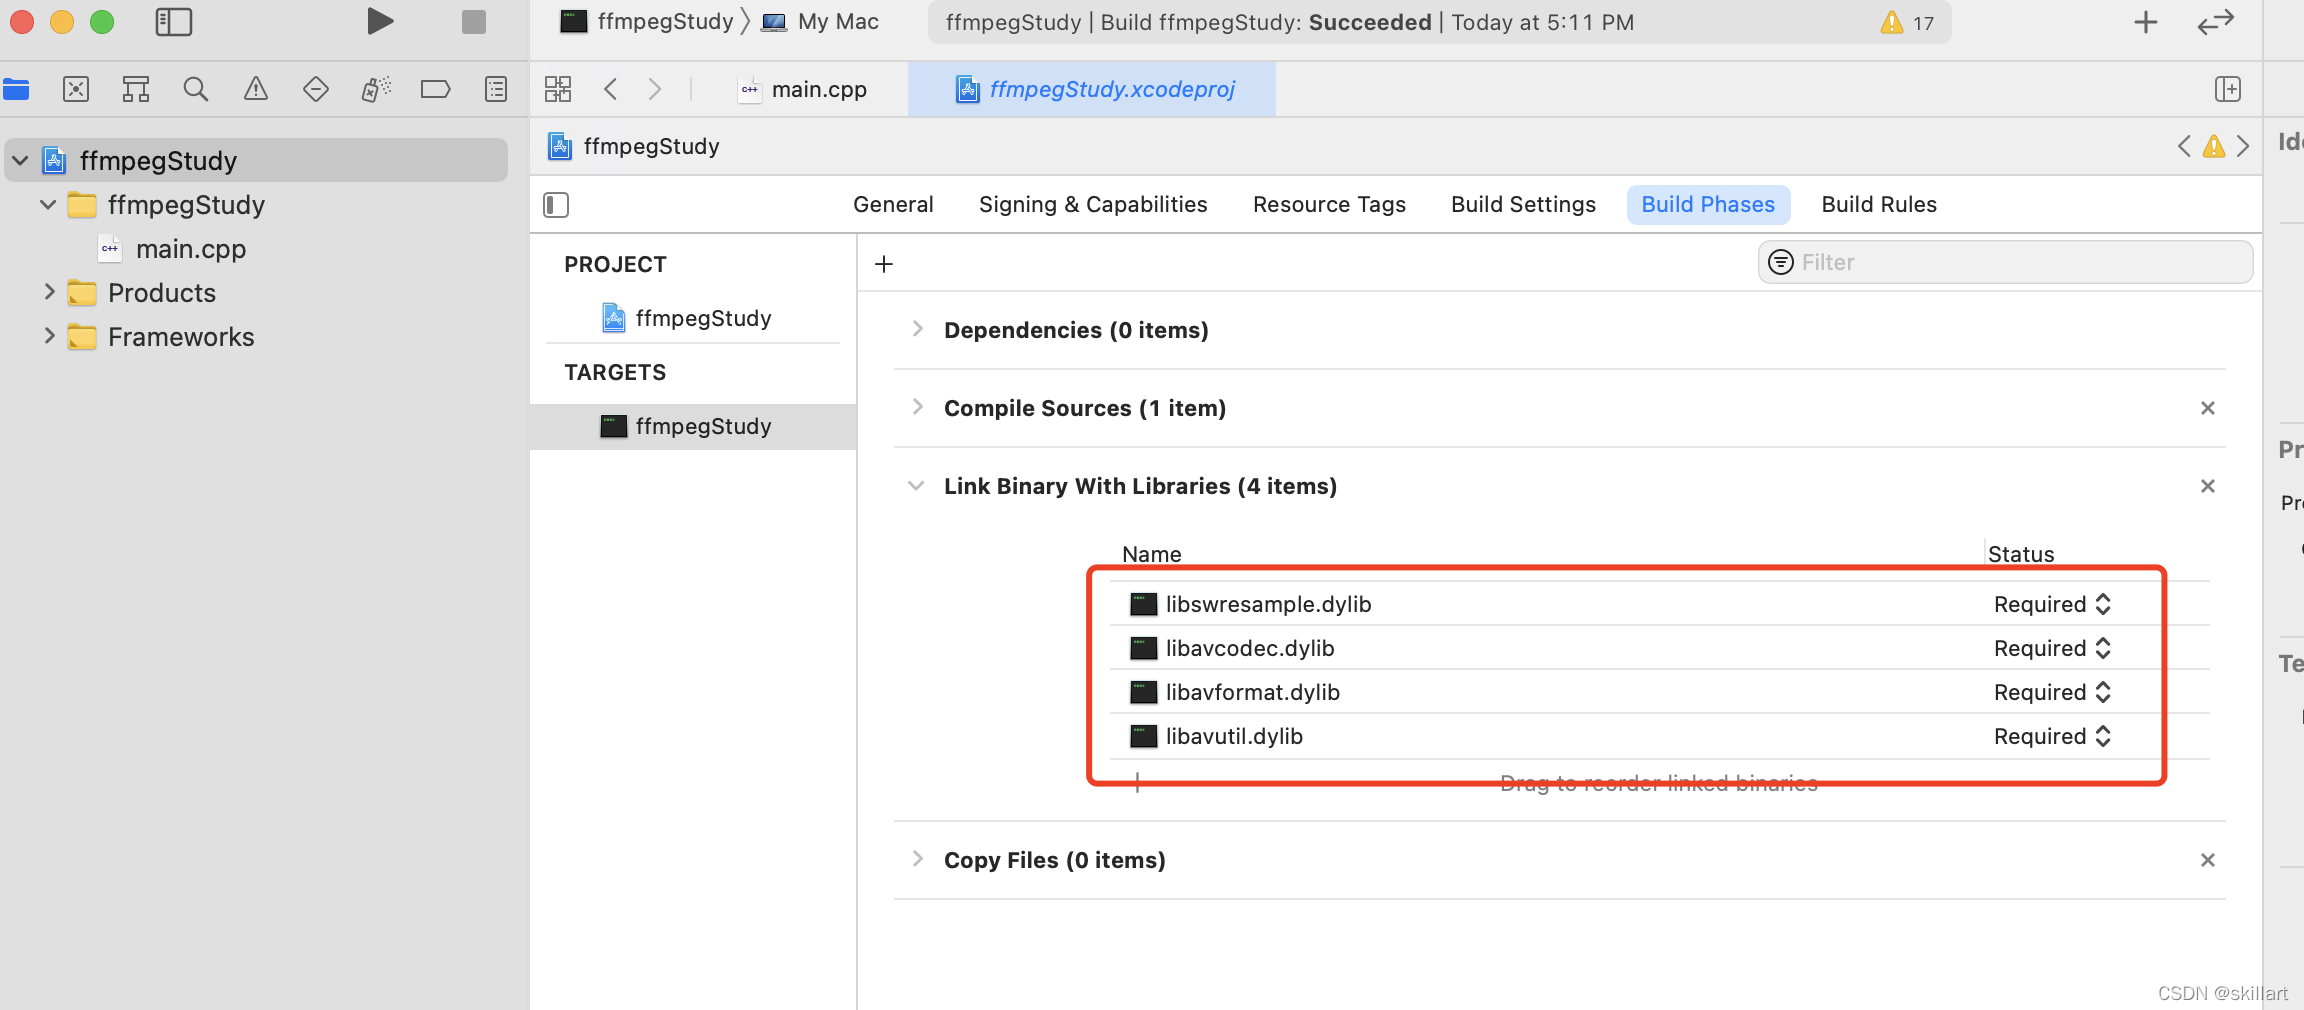This screenshot has height=1010, width=2304.
Task: Expand the Dependencies section
Action: [x=917, y=330]
